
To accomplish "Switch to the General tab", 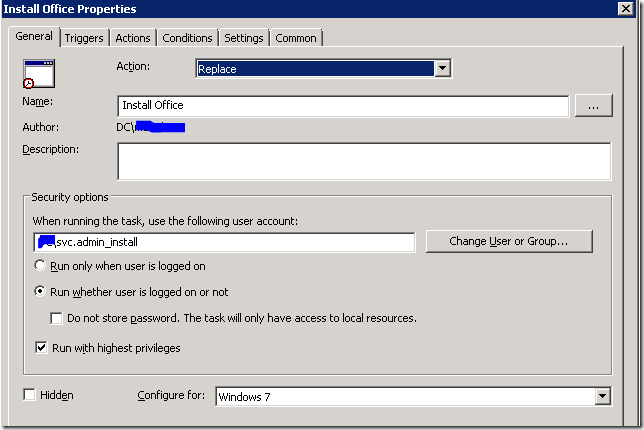I will [34, 37].
